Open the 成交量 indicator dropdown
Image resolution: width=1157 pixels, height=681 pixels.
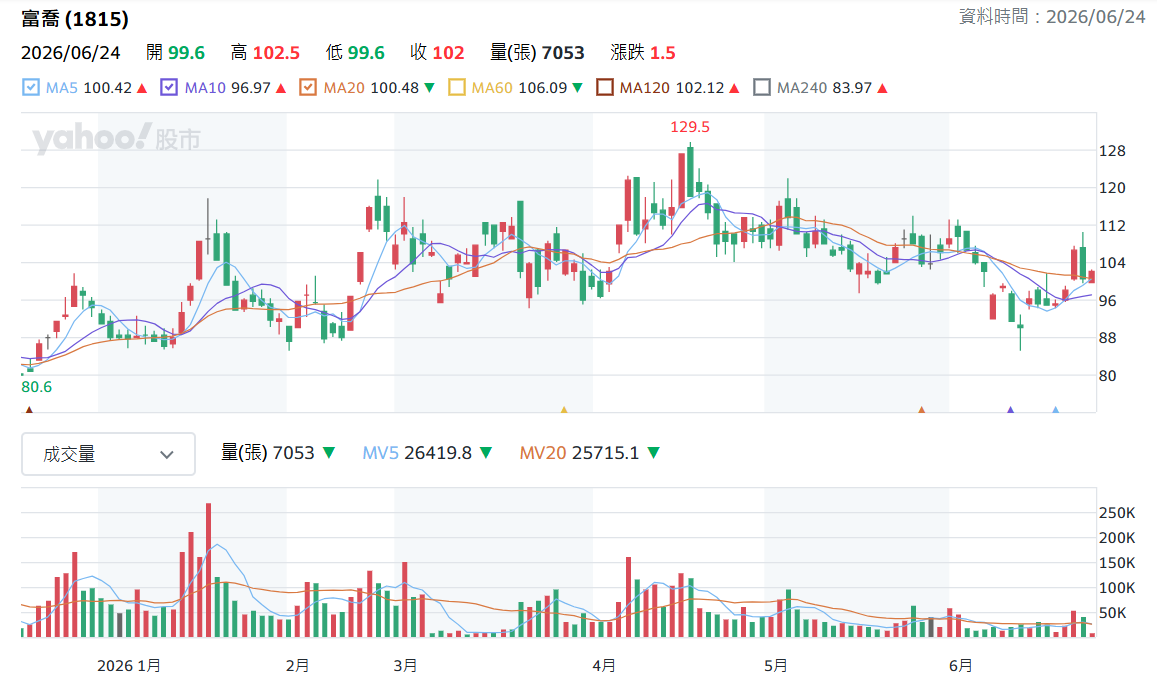click(x=108, y=454)
